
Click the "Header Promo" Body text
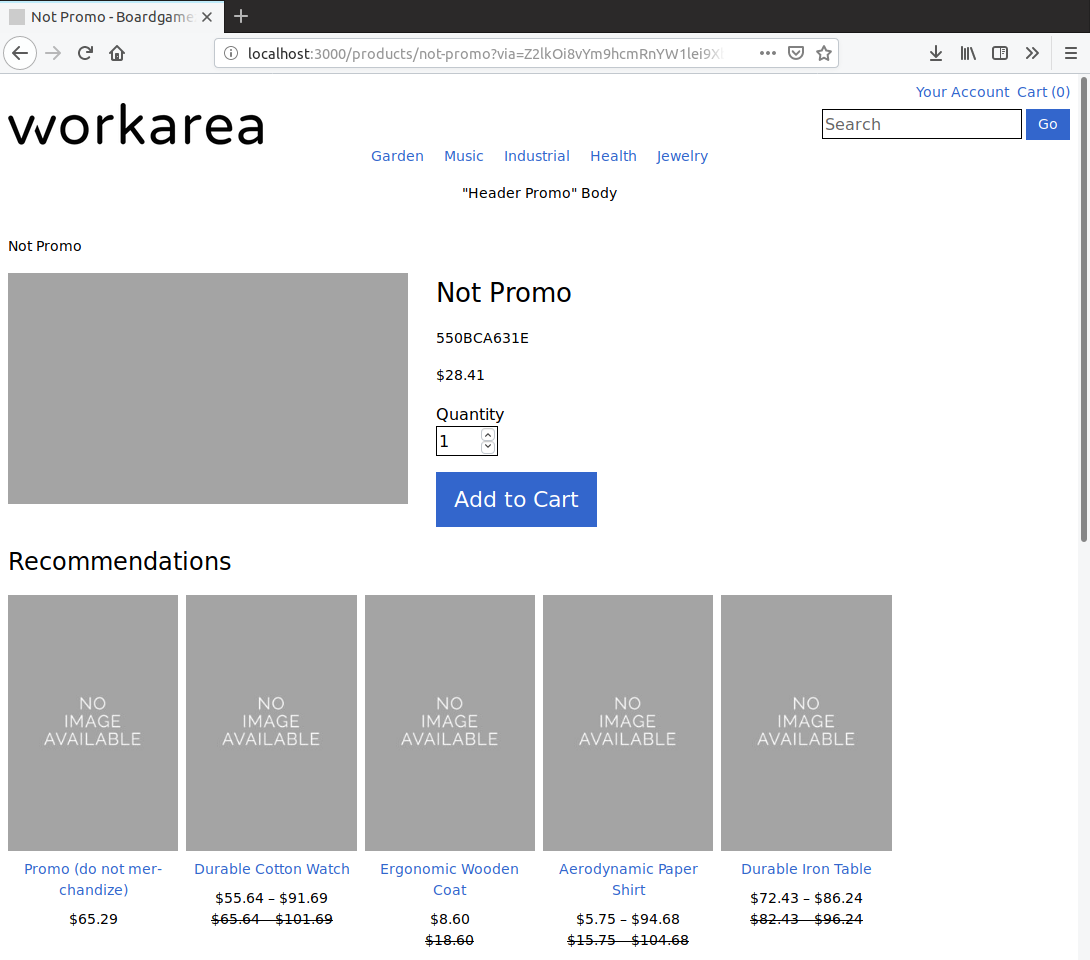pyautogui.click(x=539, y=193)
